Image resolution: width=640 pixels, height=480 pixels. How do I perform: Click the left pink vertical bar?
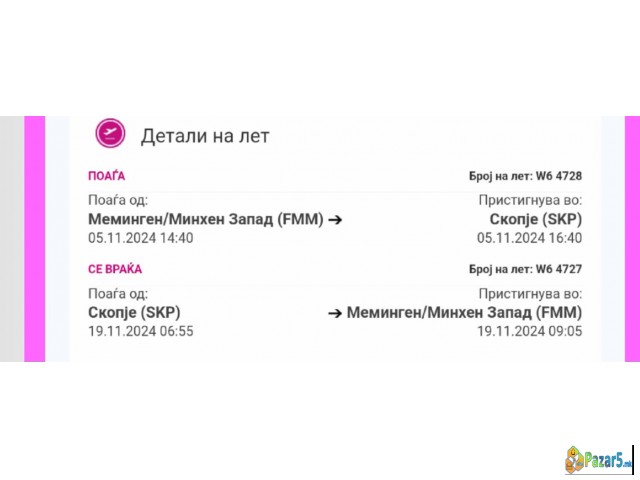tap(35, 238)
